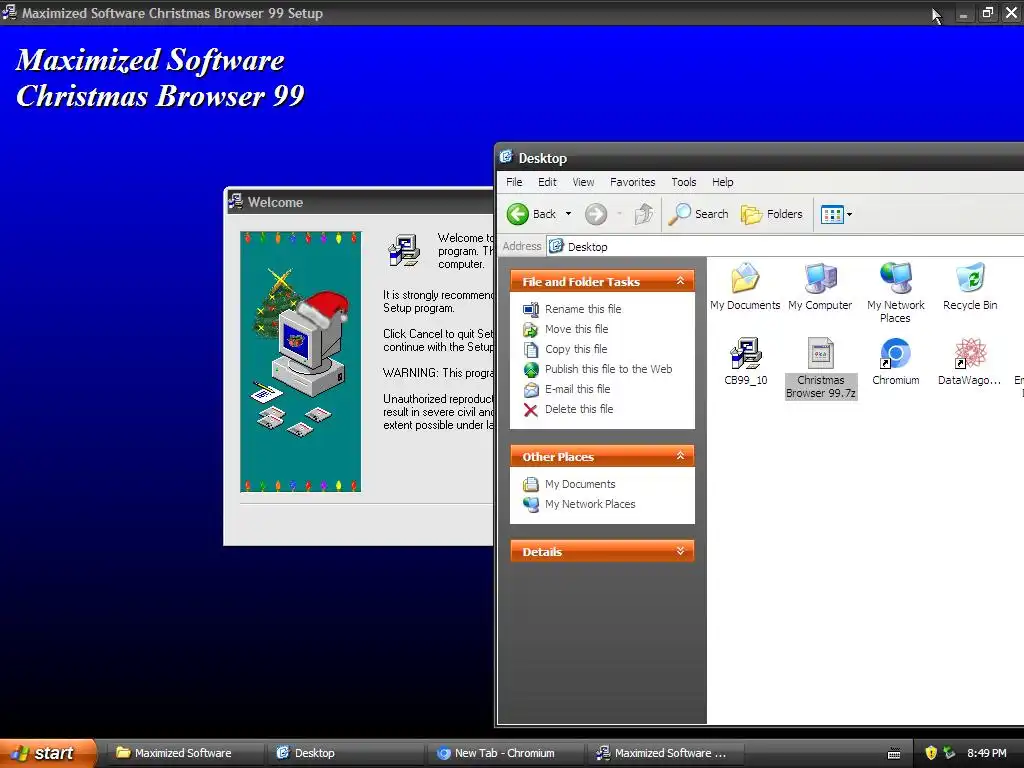Image resolution: width=1024 pixels, height=768 pixels.
Task: Click the E-mail this file envelope icon
Action: point(531,389)
